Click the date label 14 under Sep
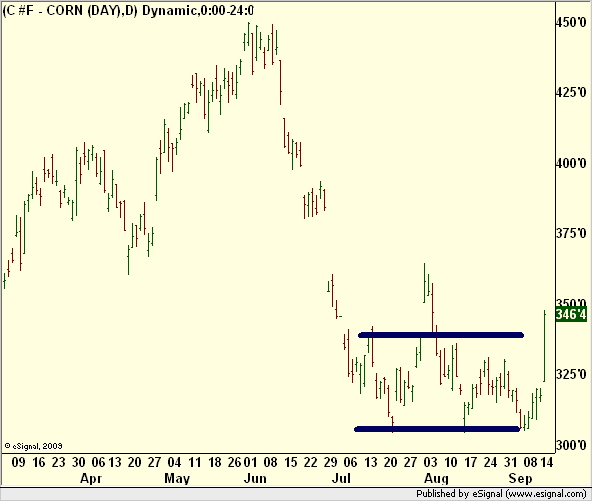The width and height of the screenshot is (592, 501). [547, 462]
